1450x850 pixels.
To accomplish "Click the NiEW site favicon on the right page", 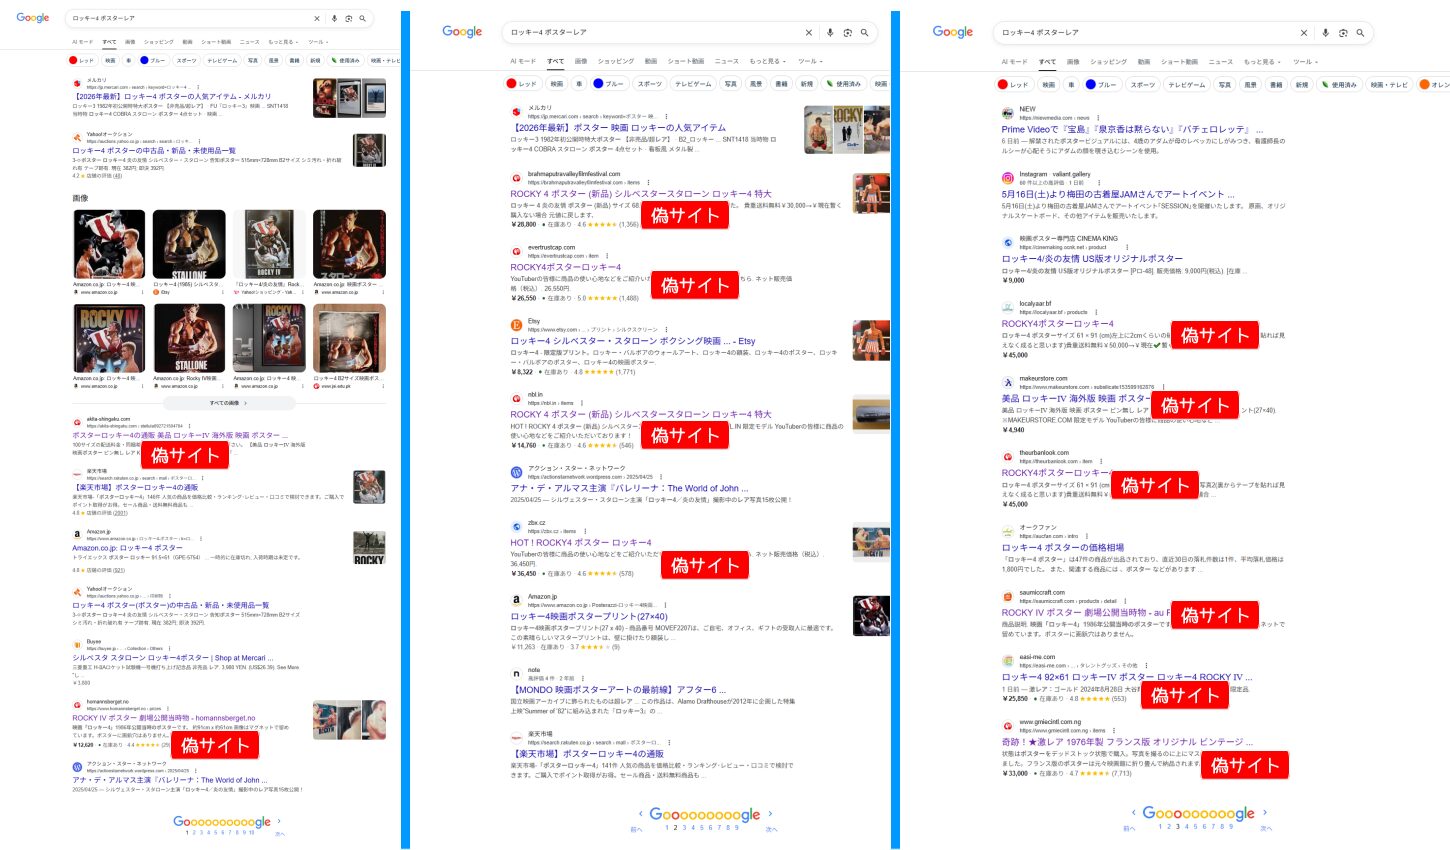I will [x=1007, y=113].
